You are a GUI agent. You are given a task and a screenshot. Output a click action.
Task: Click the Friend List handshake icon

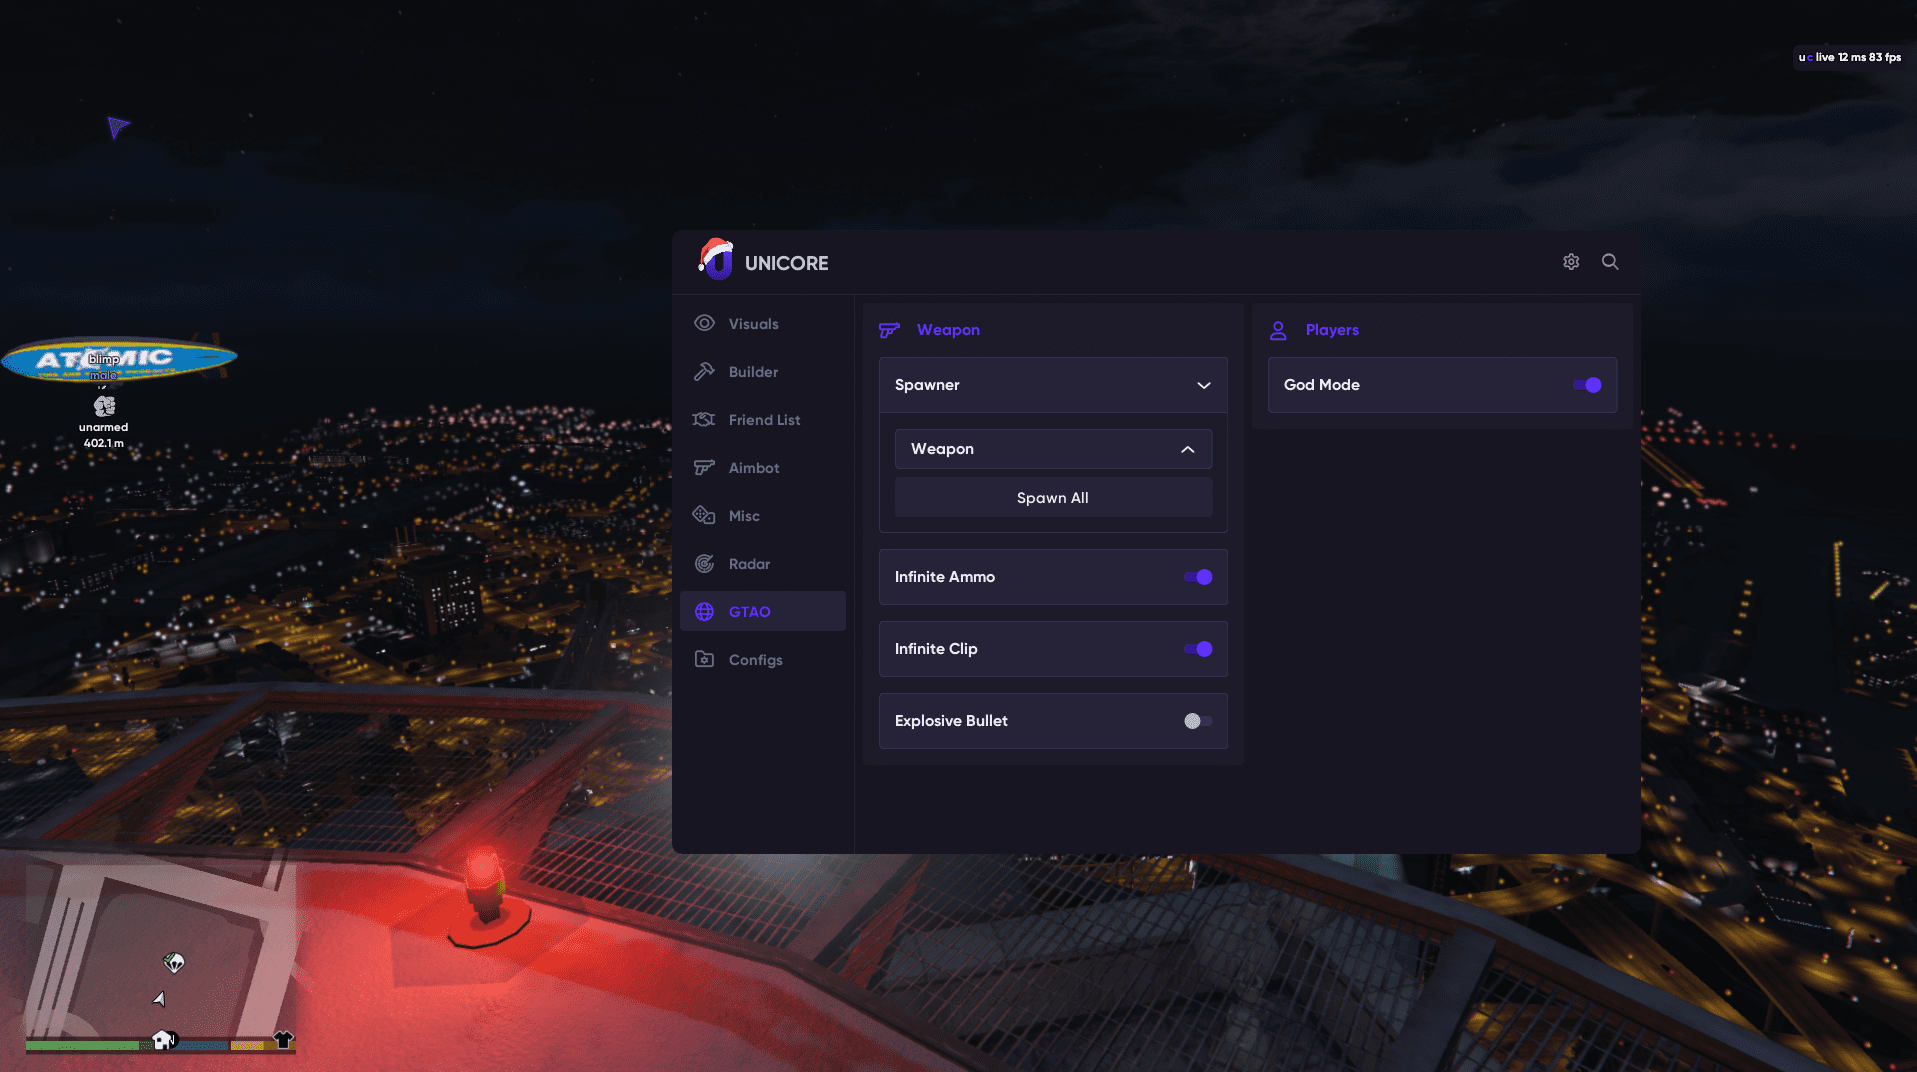705,419
